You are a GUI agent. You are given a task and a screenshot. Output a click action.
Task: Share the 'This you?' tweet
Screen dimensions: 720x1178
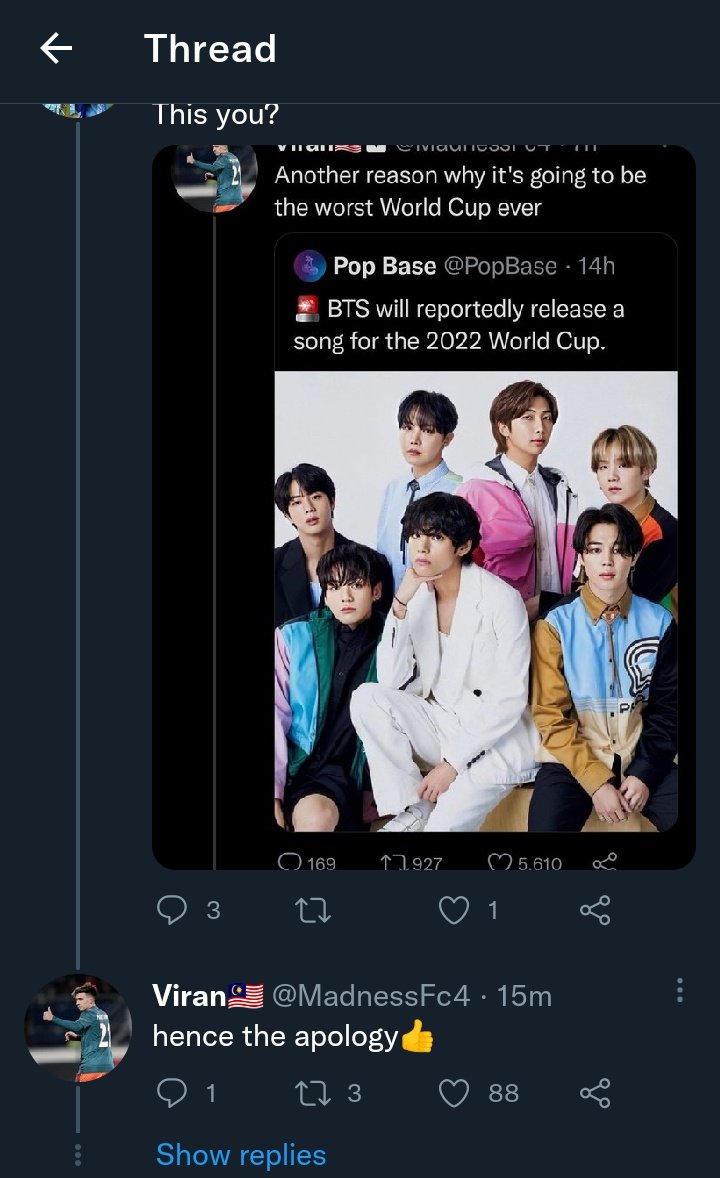click(595, 910)
